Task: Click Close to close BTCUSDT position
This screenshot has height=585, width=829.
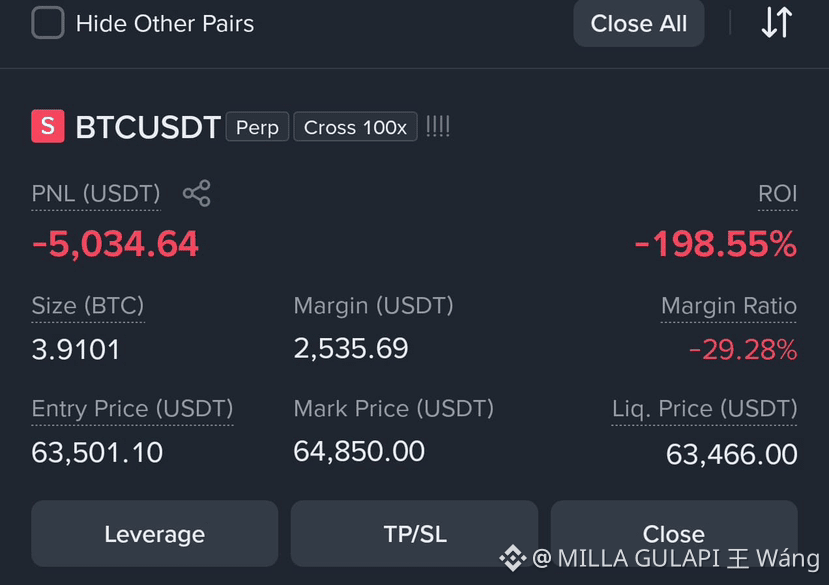Action: [674, 534]
